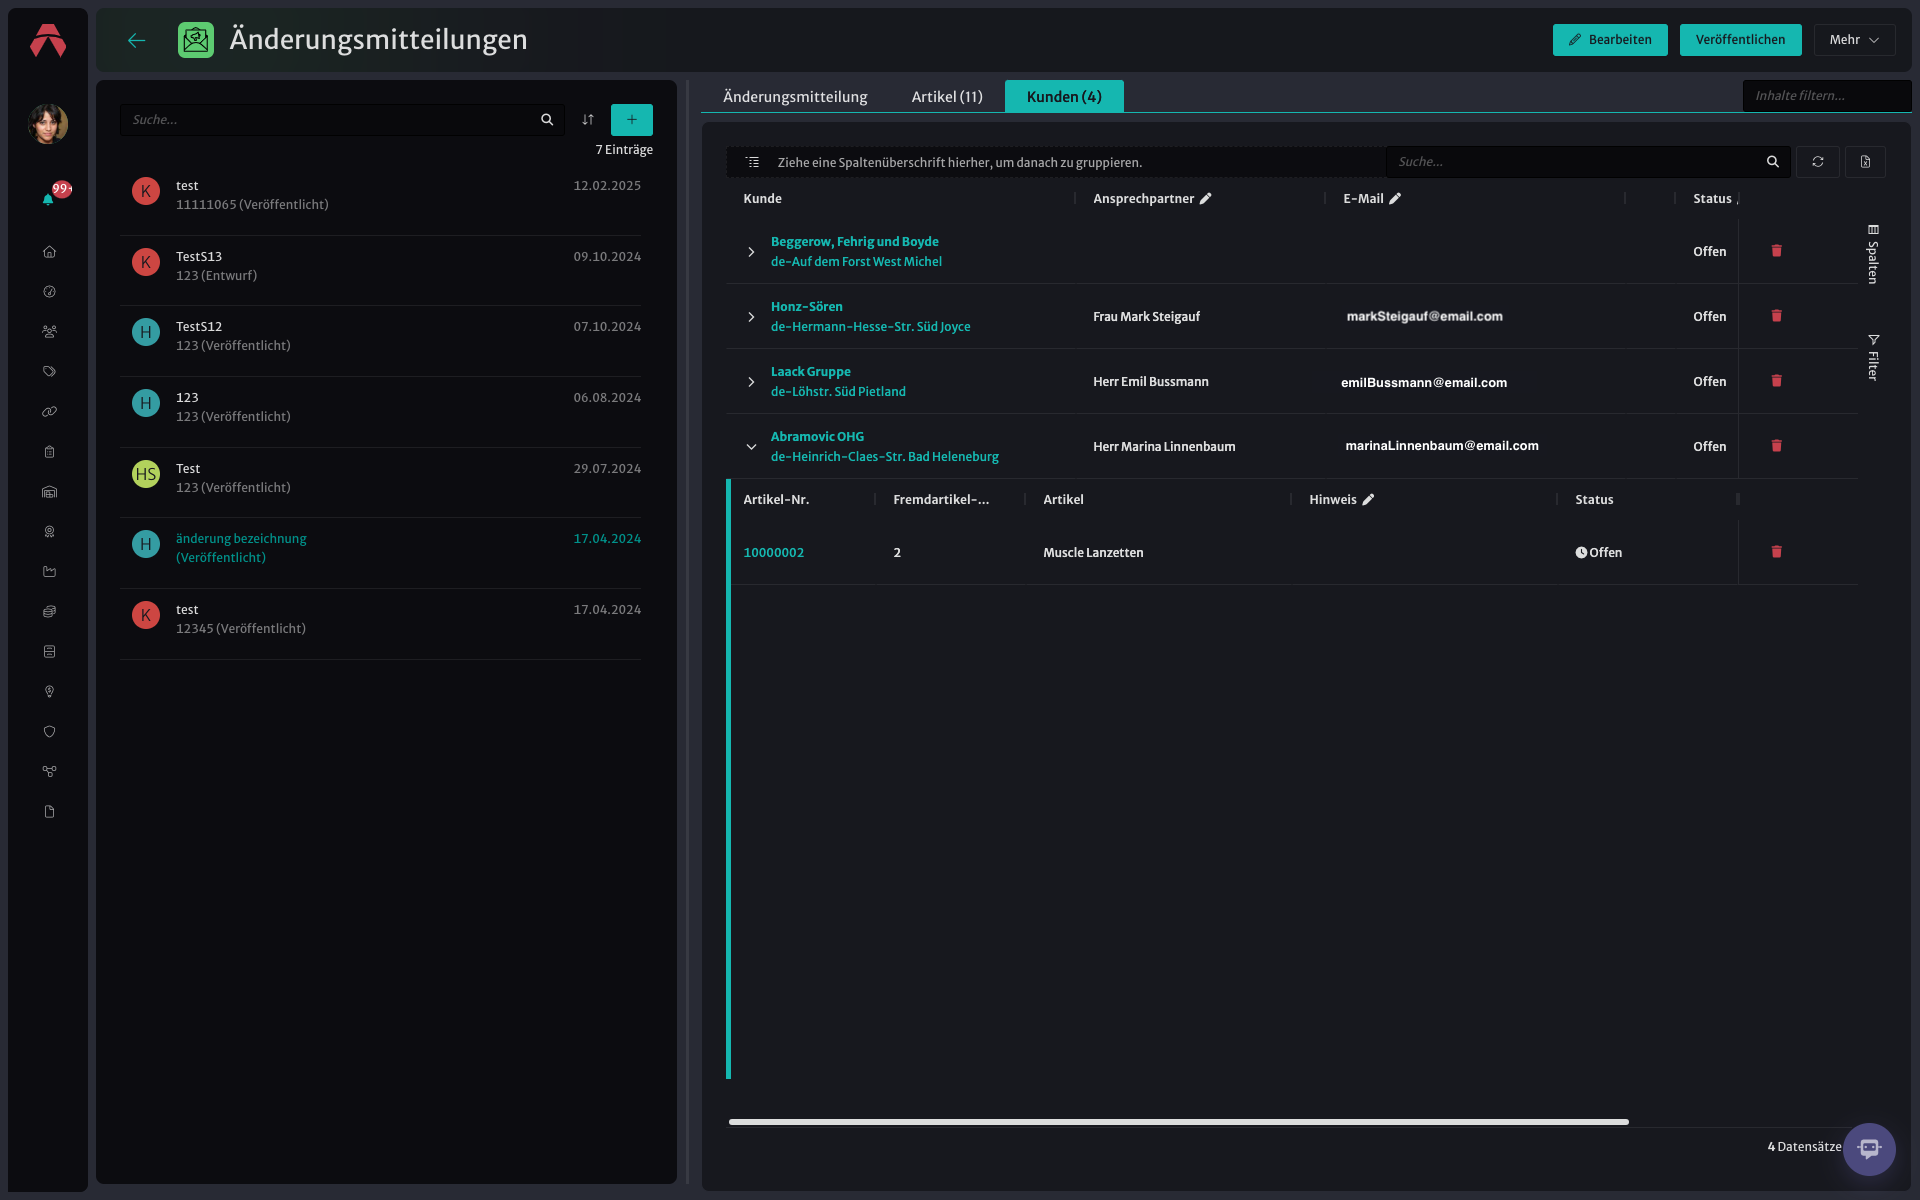The height and width of the screenshot is (1200, 1920).
Task: Open the Honz-Sören customer link
Action: pyautogui.click(x=807, y=307)
